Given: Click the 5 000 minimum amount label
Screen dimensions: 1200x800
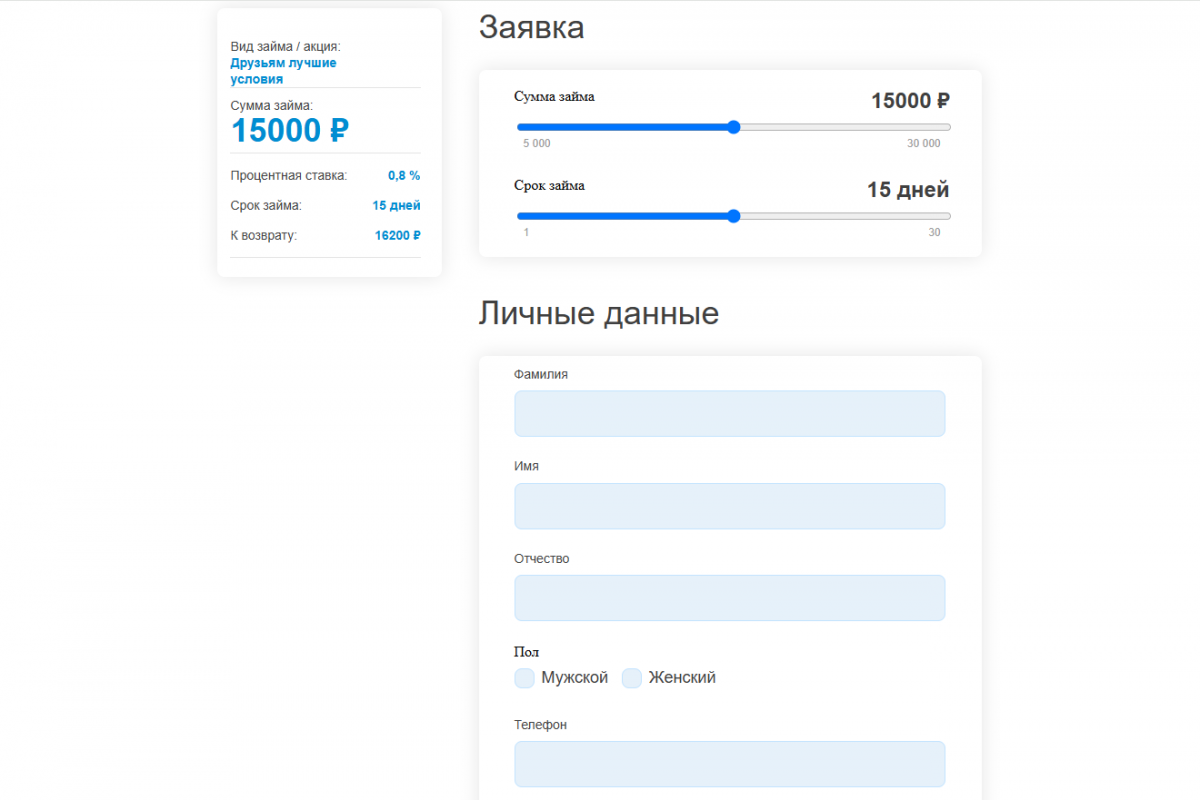Looking at the screenshot, I should point(537,143).
